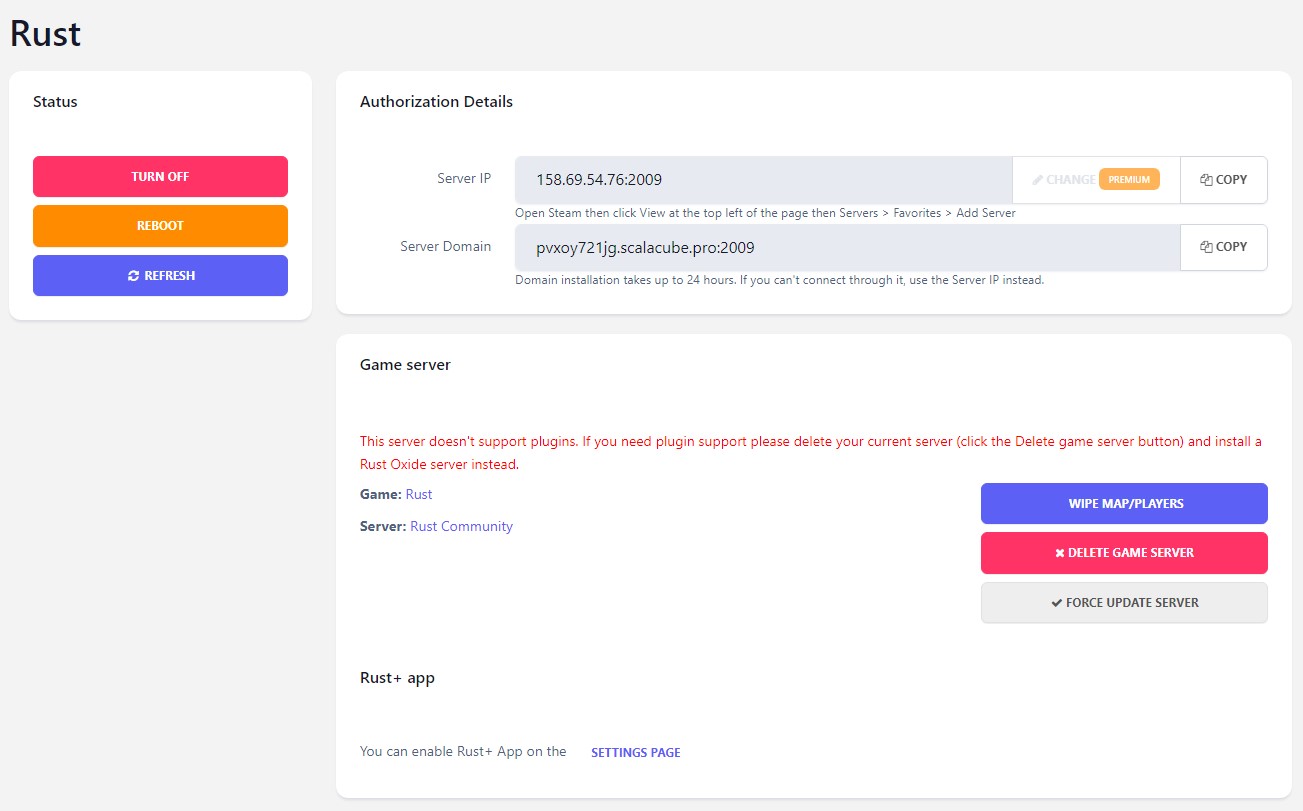The height and width of the screenshot is (811, 1303).
Task: Open the Rust Community server link
Action: (x=461, y=526)
